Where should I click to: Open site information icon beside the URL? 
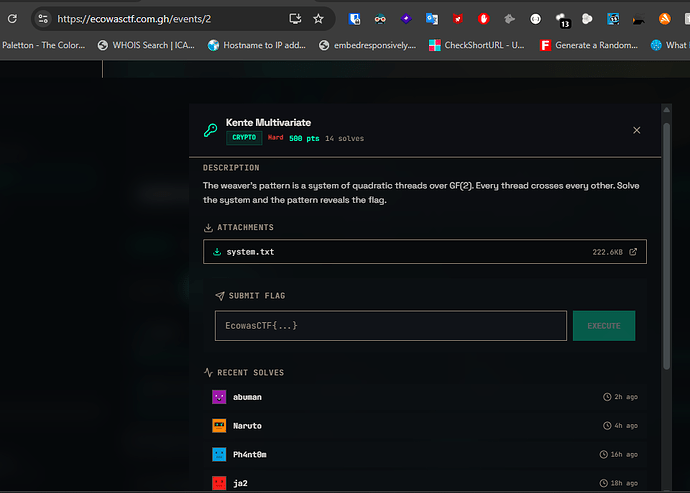pyautogui.click(x=43, y=18)
